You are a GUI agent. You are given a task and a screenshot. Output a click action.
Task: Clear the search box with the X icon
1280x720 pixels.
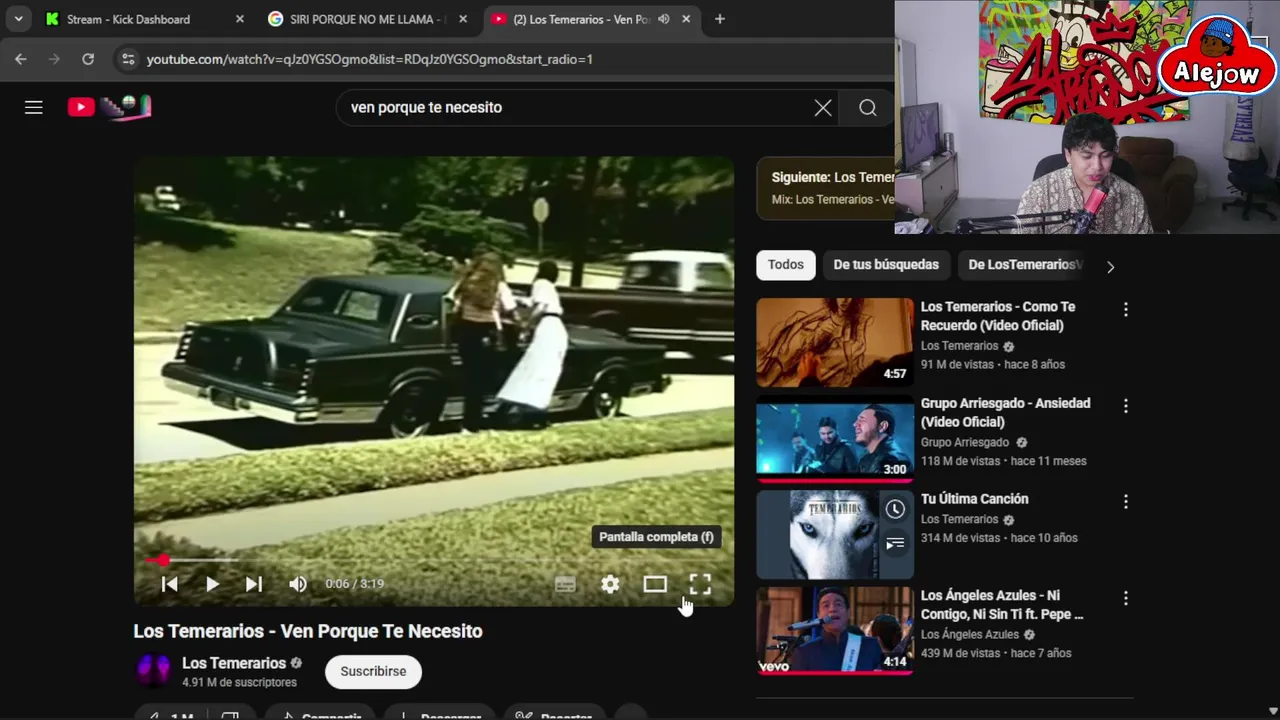(823, 108)
